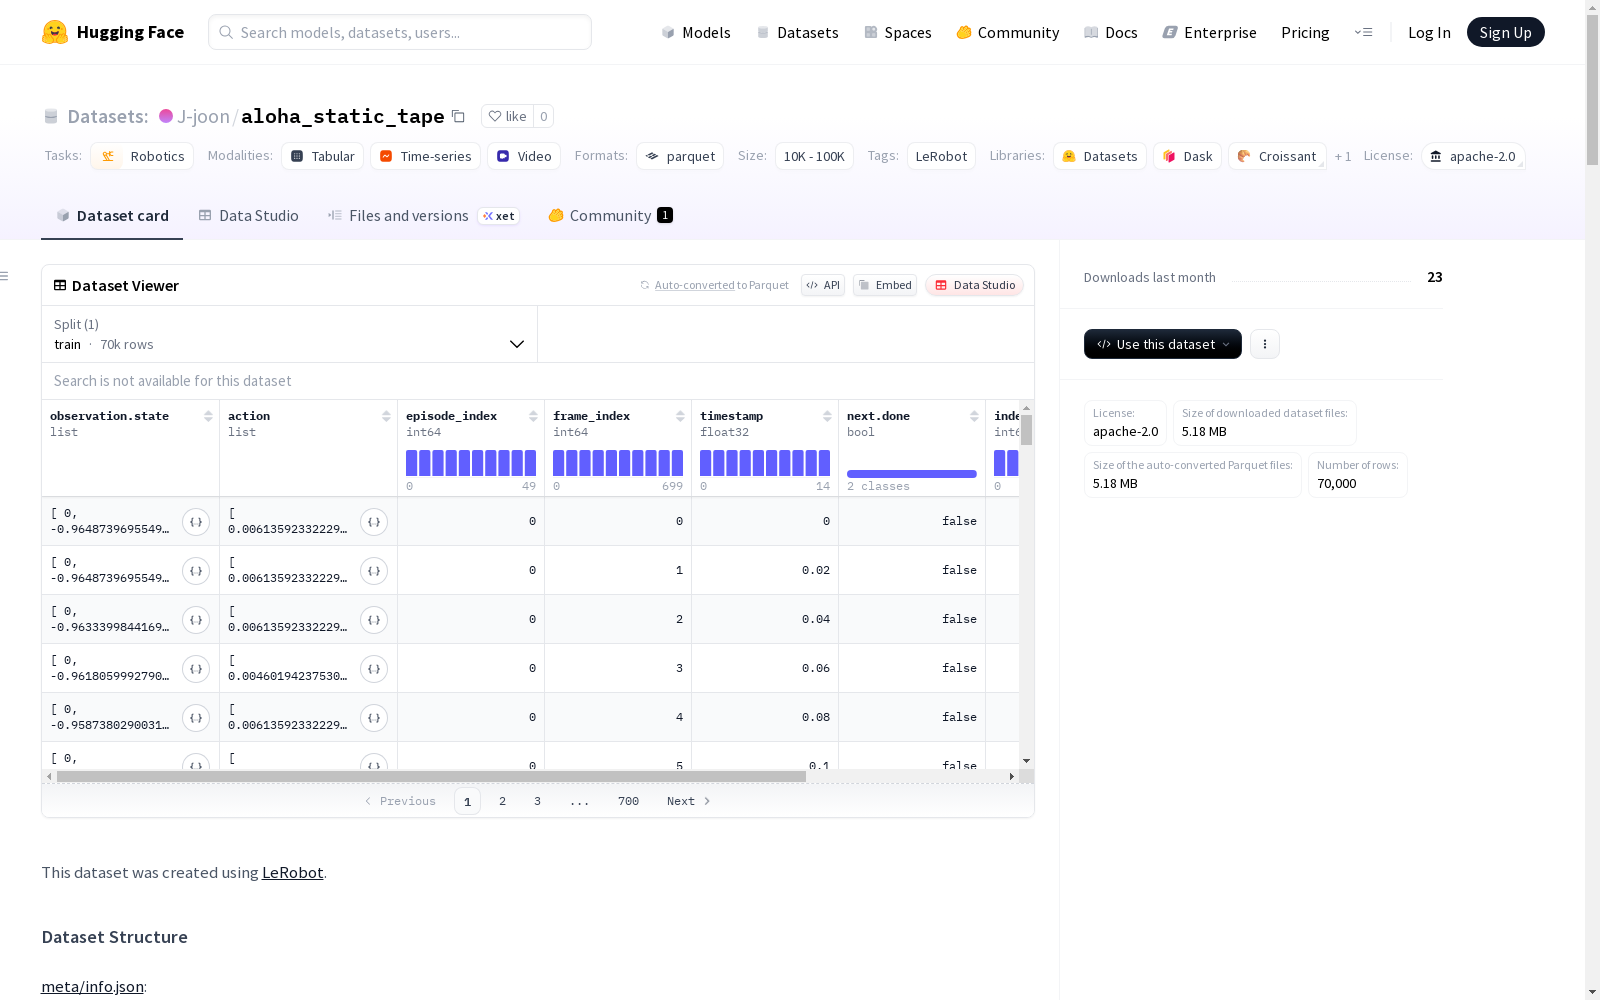The width and height of the screenshot is (1600, 1000).
Task: Expand JSON for action at frame_index 0
Action: (374, 522)
